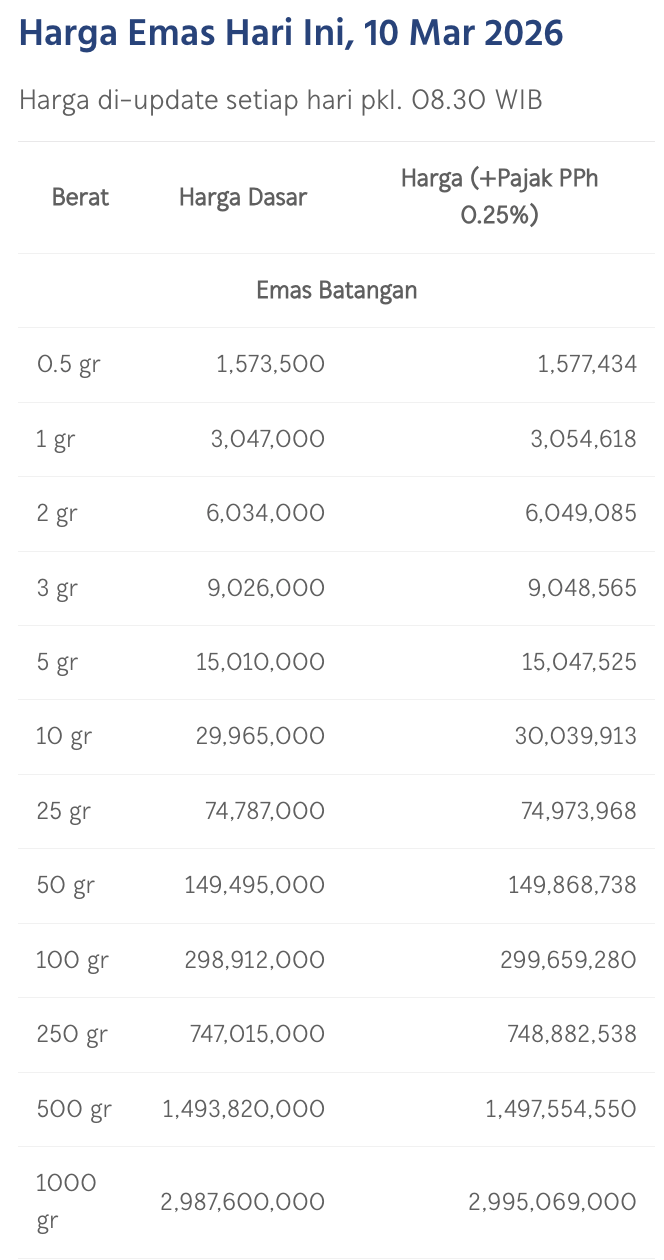This screenshot has height=1260, width=664.
Task: Select the 25 gr weight cell
Action: point(63,811)
